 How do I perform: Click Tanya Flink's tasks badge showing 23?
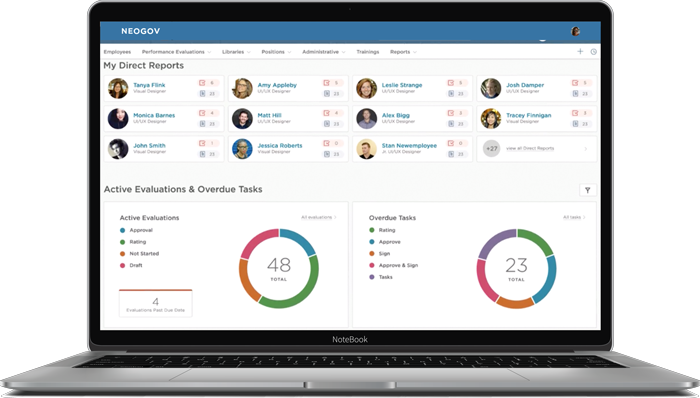coord(208,94)
